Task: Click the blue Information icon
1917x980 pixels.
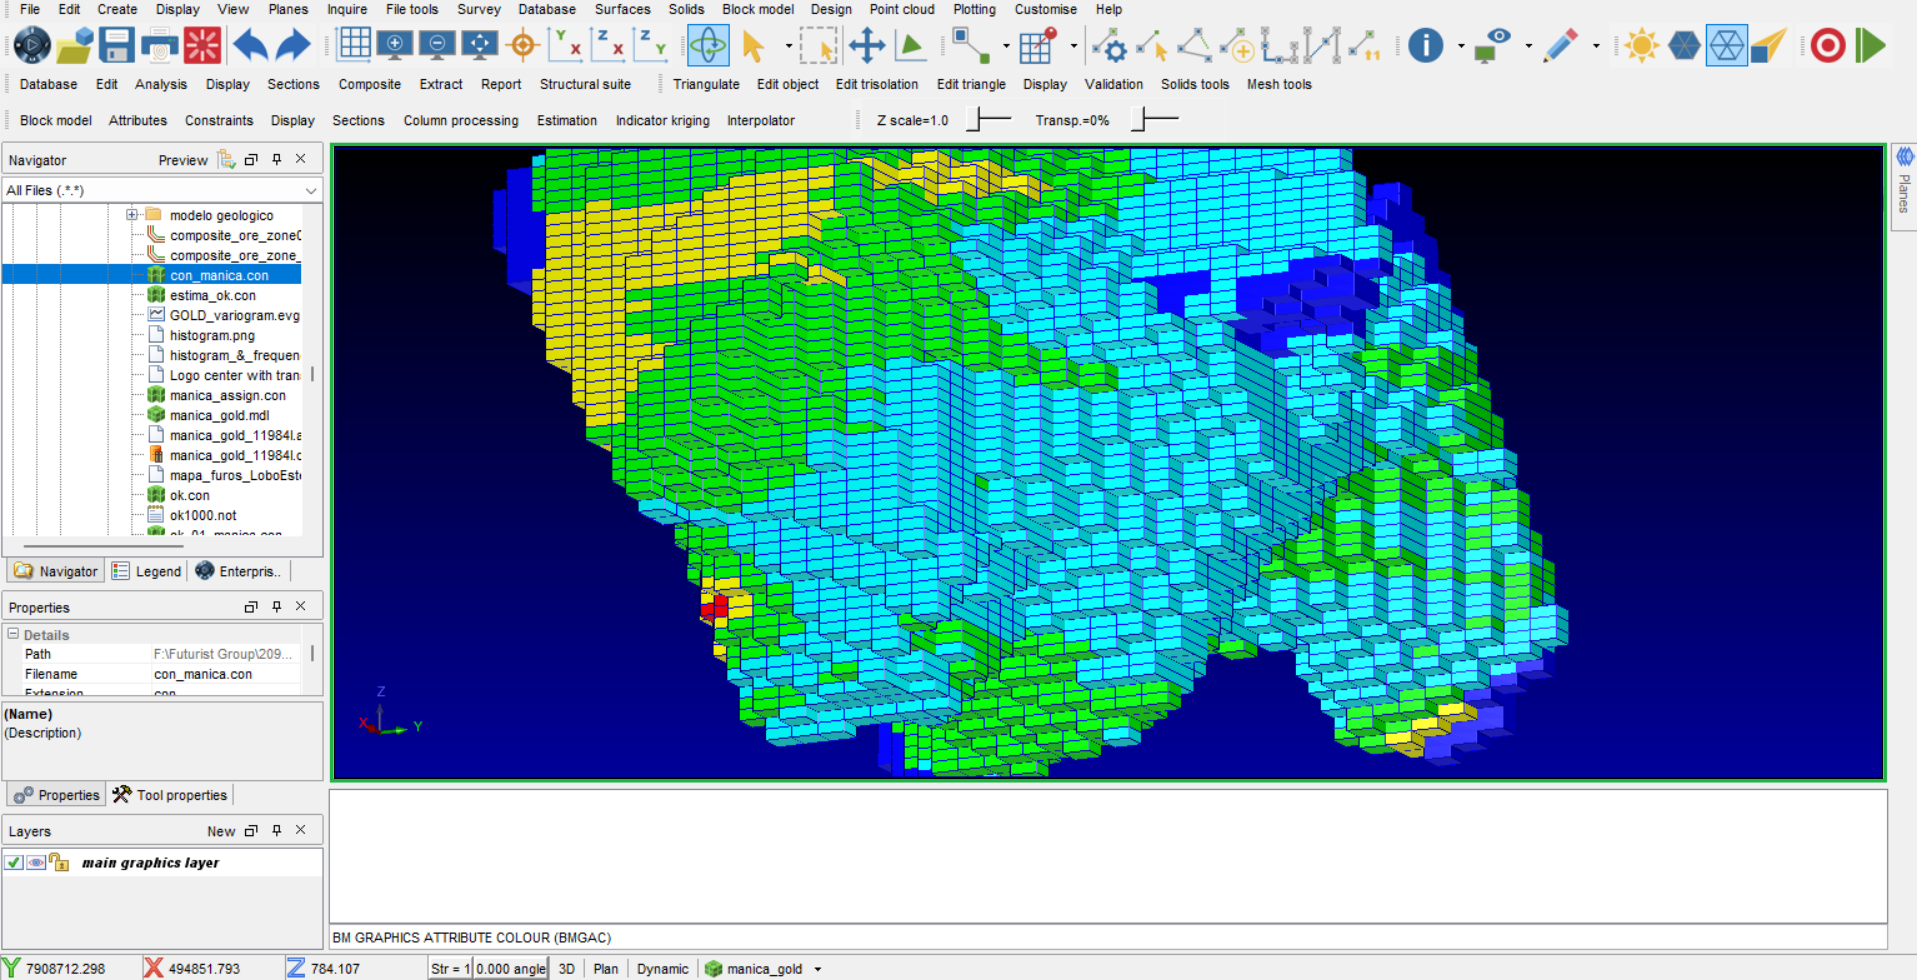Action: tap(1425, 45)
